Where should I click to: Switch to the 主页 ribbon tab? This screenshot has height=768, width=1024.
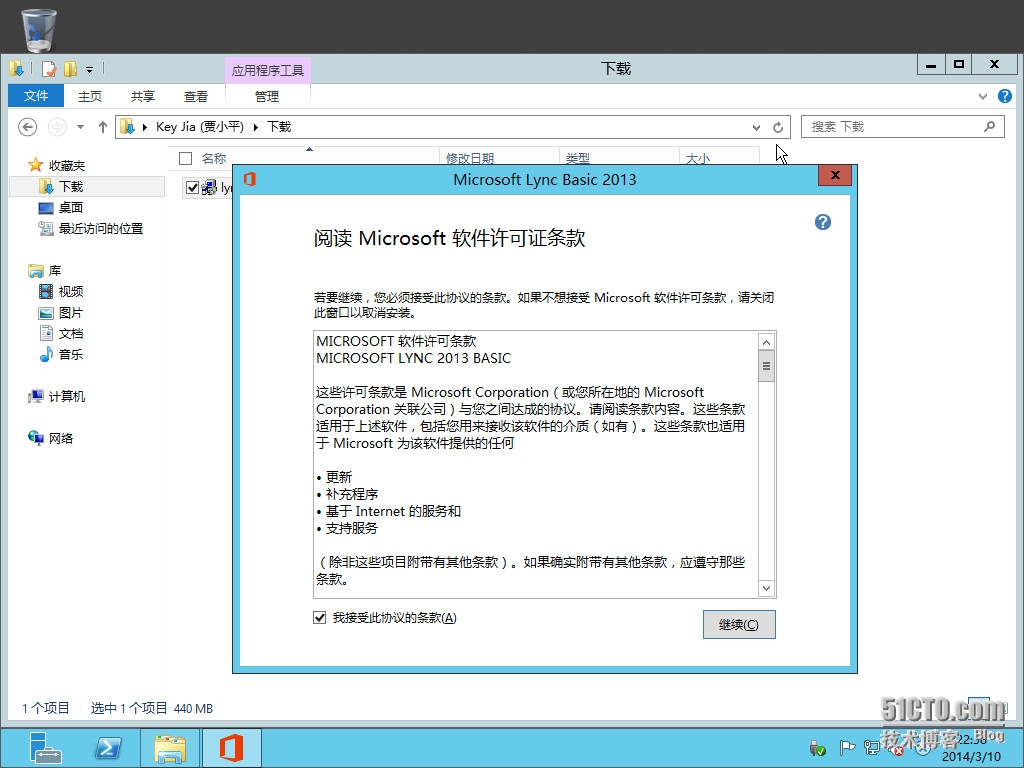click(90, 97)
